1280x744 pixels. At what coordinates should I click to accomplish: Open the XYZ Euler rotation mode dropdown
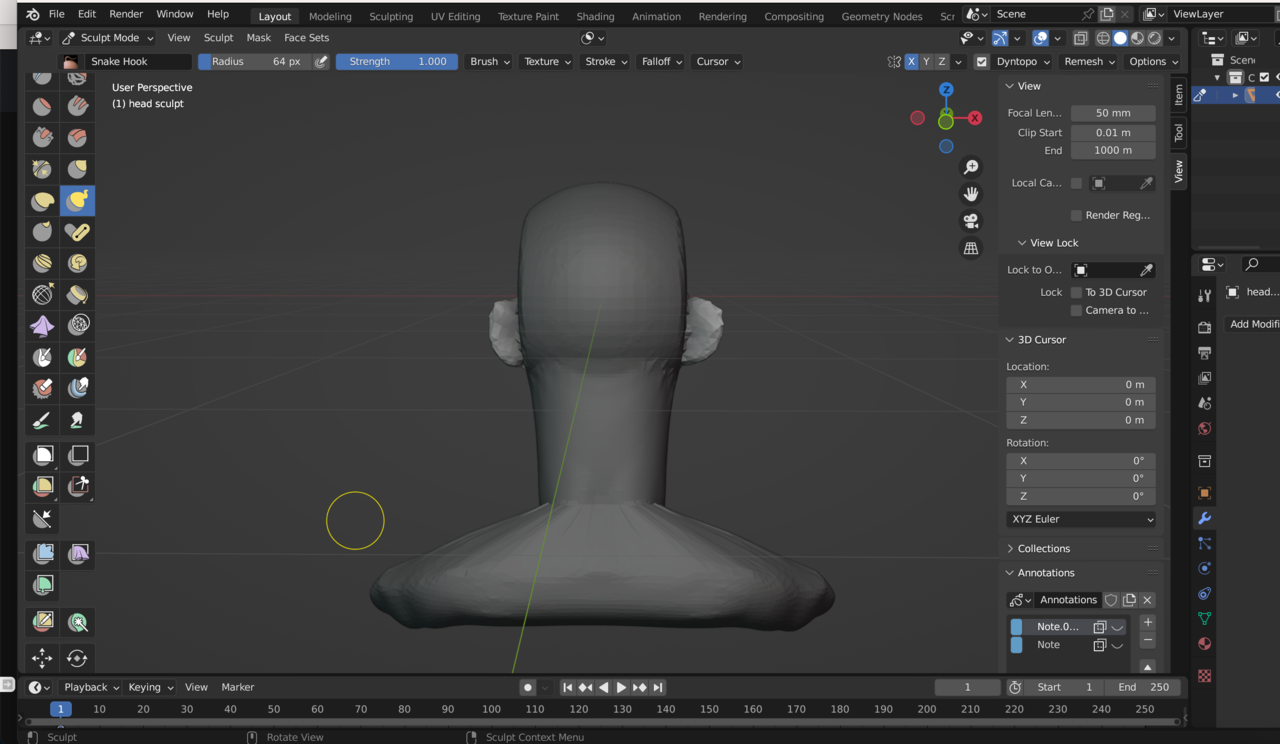(1081, 519)
